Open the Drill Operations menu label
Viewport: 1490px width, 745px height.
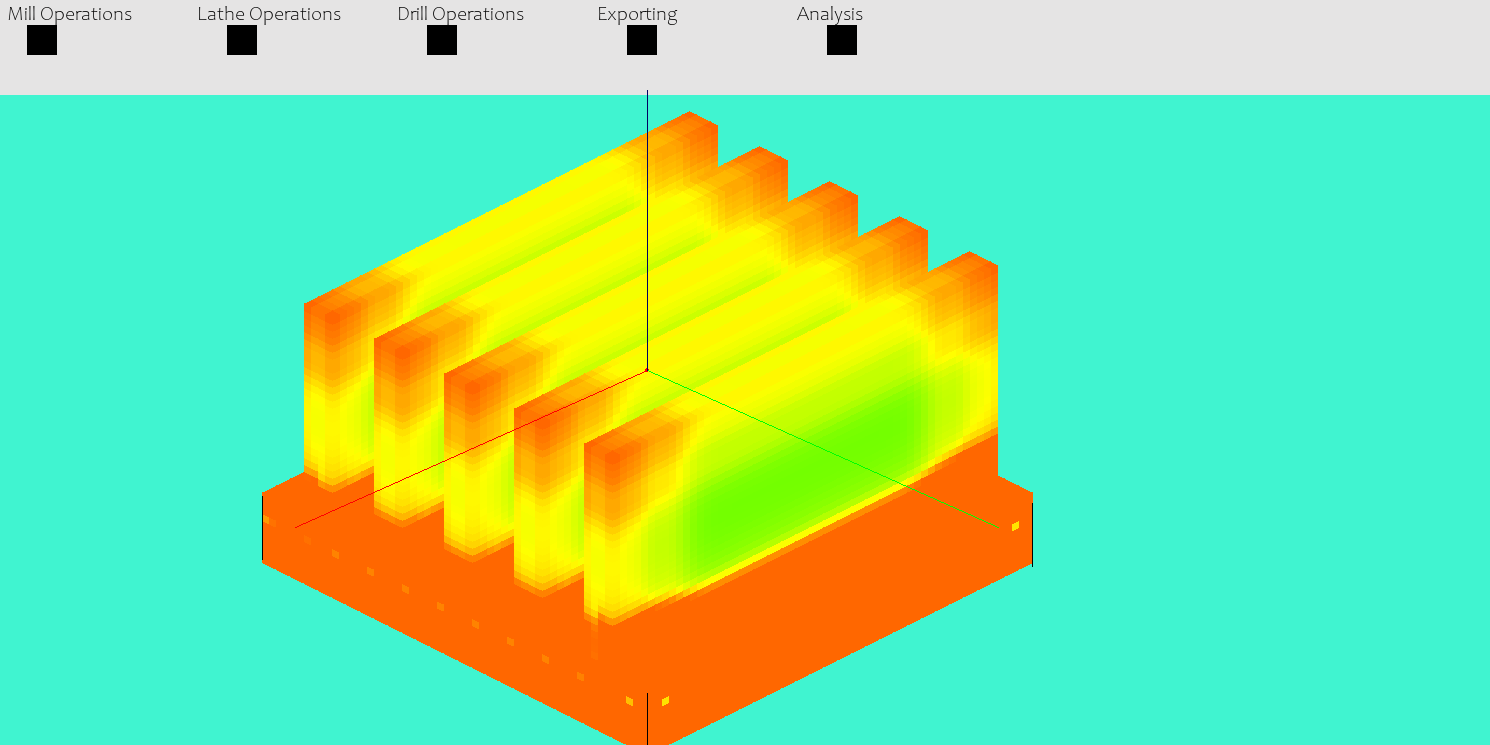[x=461, y=14]
